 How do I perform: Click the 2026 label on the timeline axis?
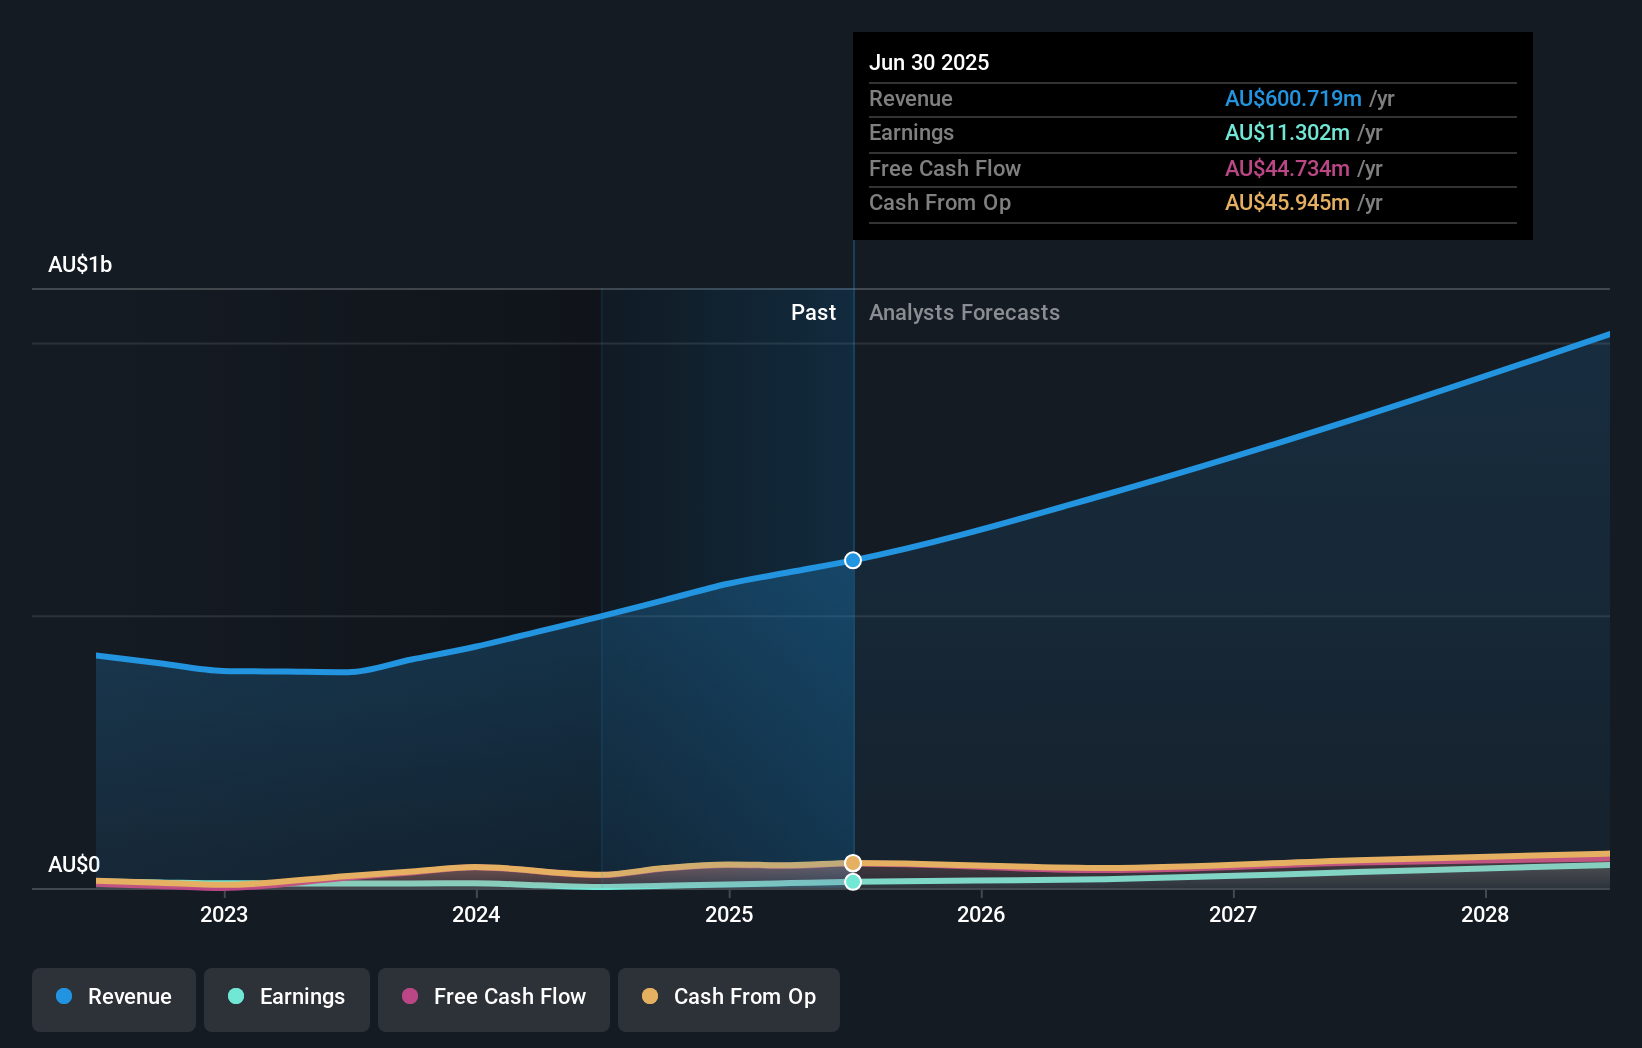(x=982, y=914)
